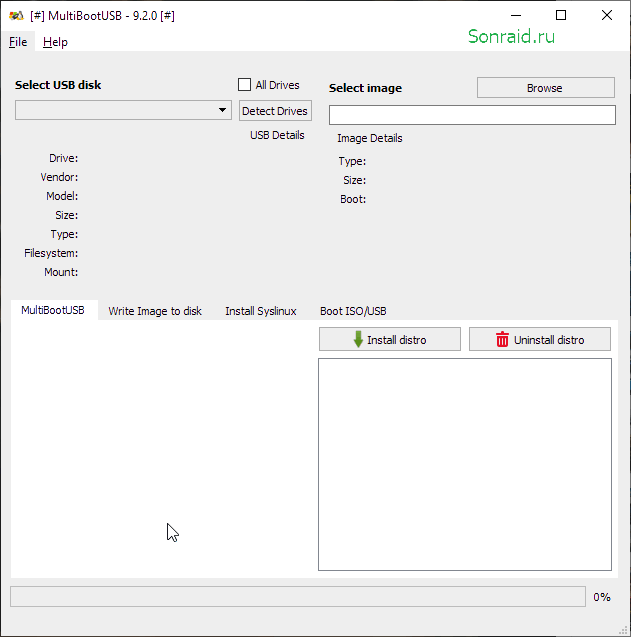Click the green arrow on Install distro
The height and width of the screenshot is (637, 631).
358,339
